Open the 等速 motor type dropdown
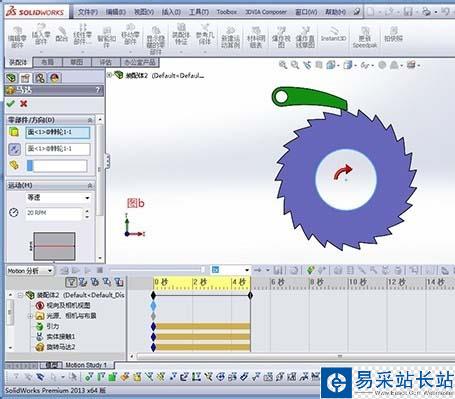 point(58,198)
